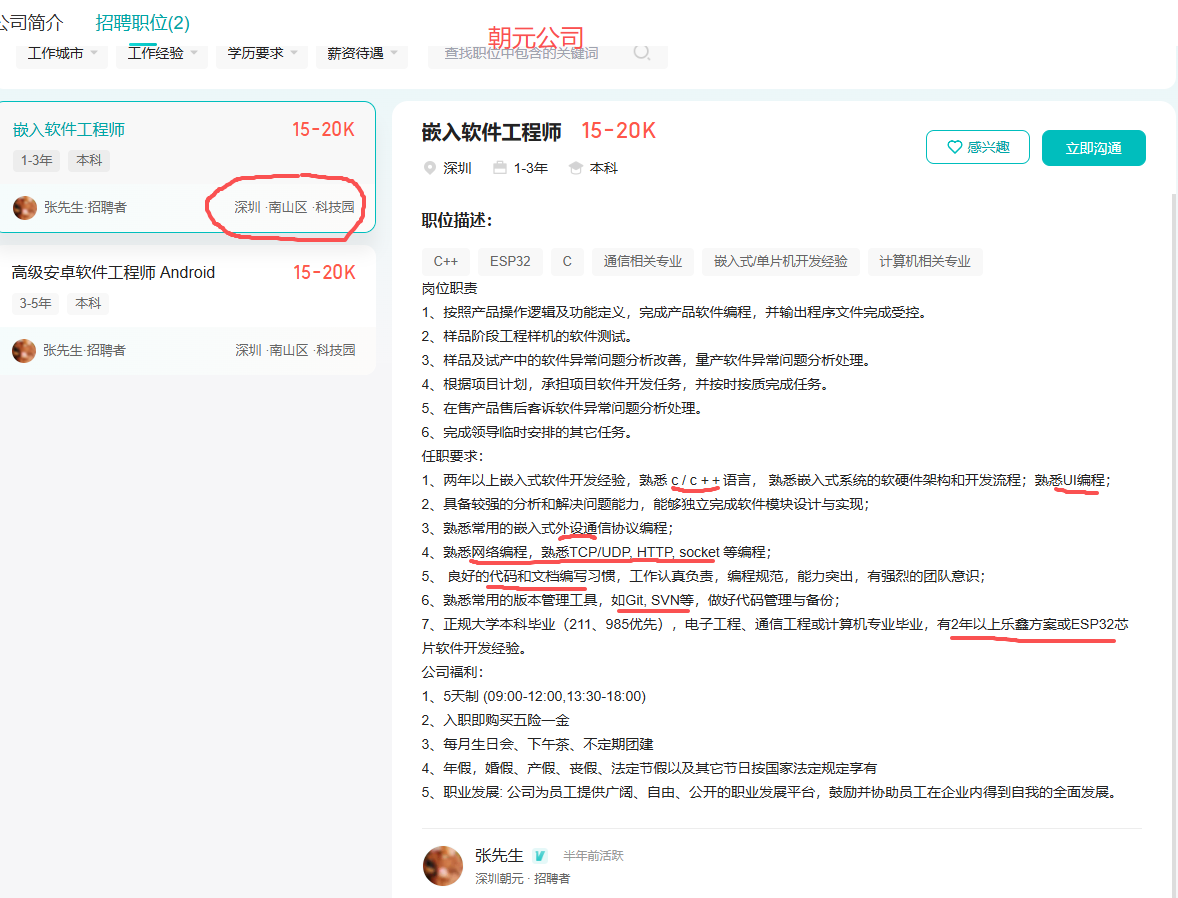Screen dimensions: 1178x898
Task: Open the 学历要求 dropdown
Action: [262, 53]
